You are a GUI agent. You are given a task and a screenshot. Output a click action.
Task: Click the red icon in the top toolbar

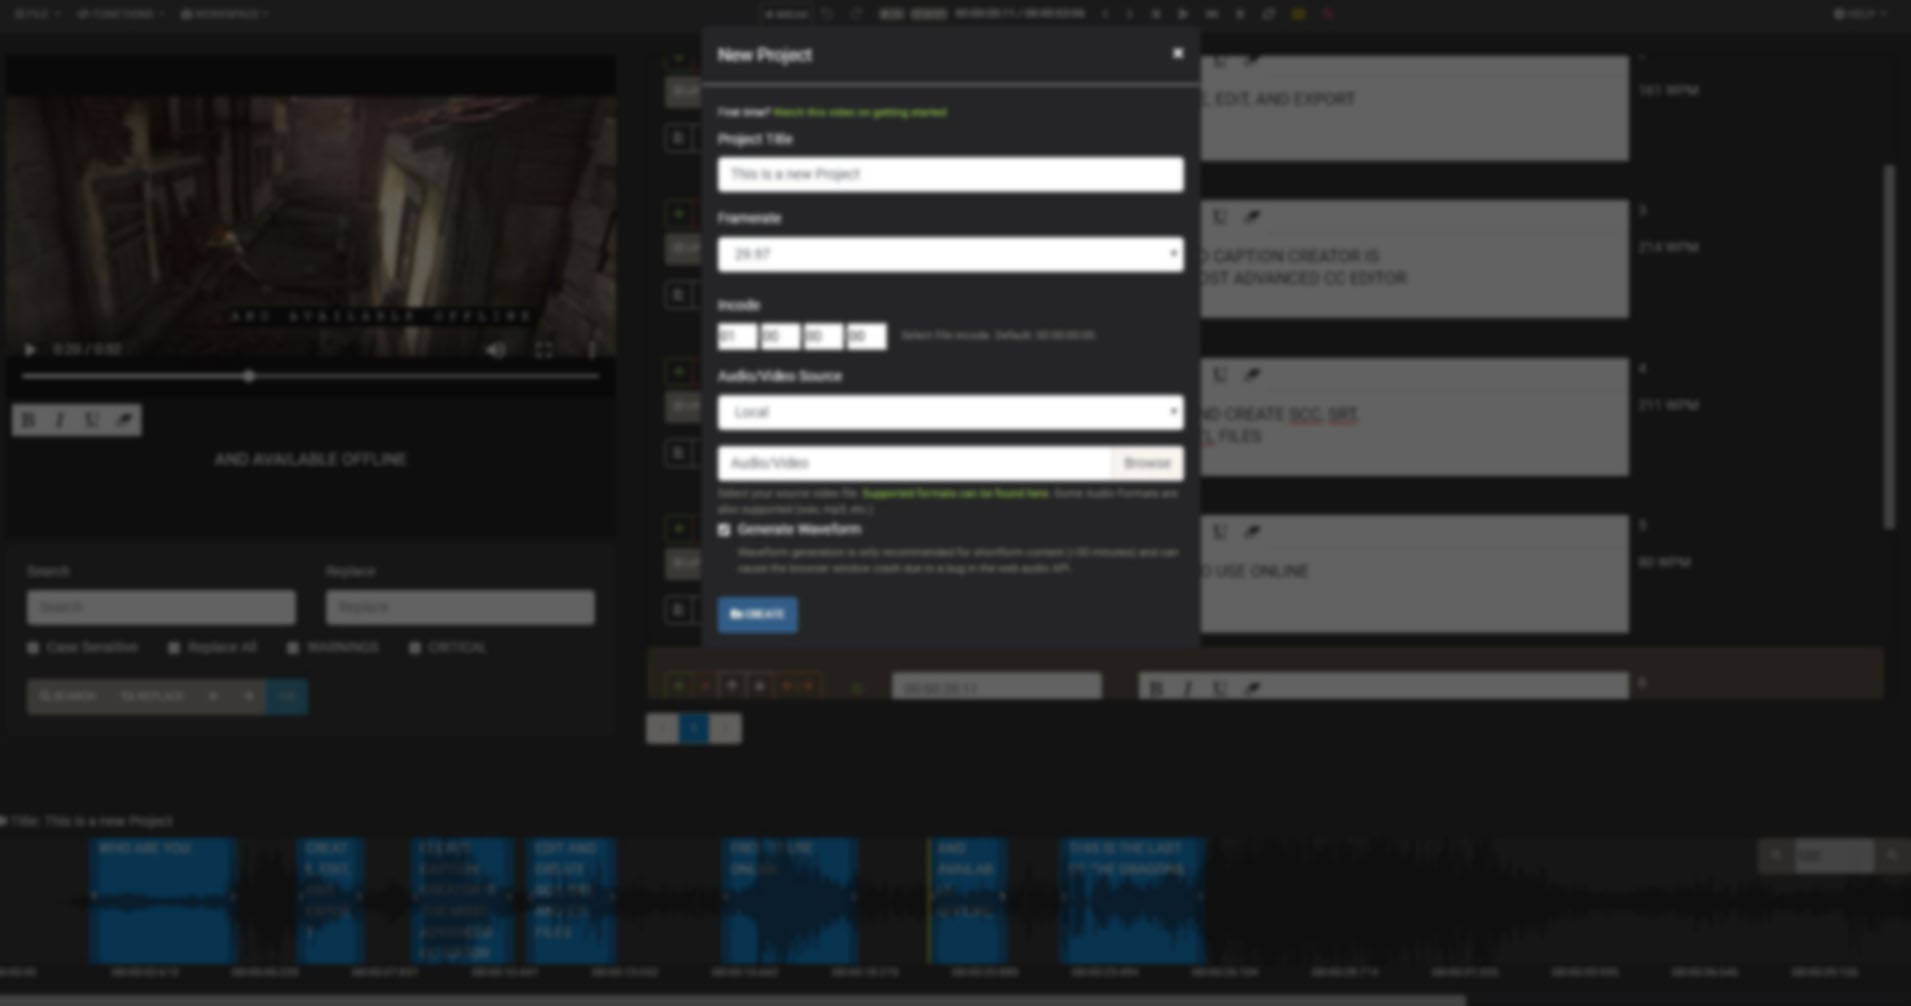[x=1328, y=14]
